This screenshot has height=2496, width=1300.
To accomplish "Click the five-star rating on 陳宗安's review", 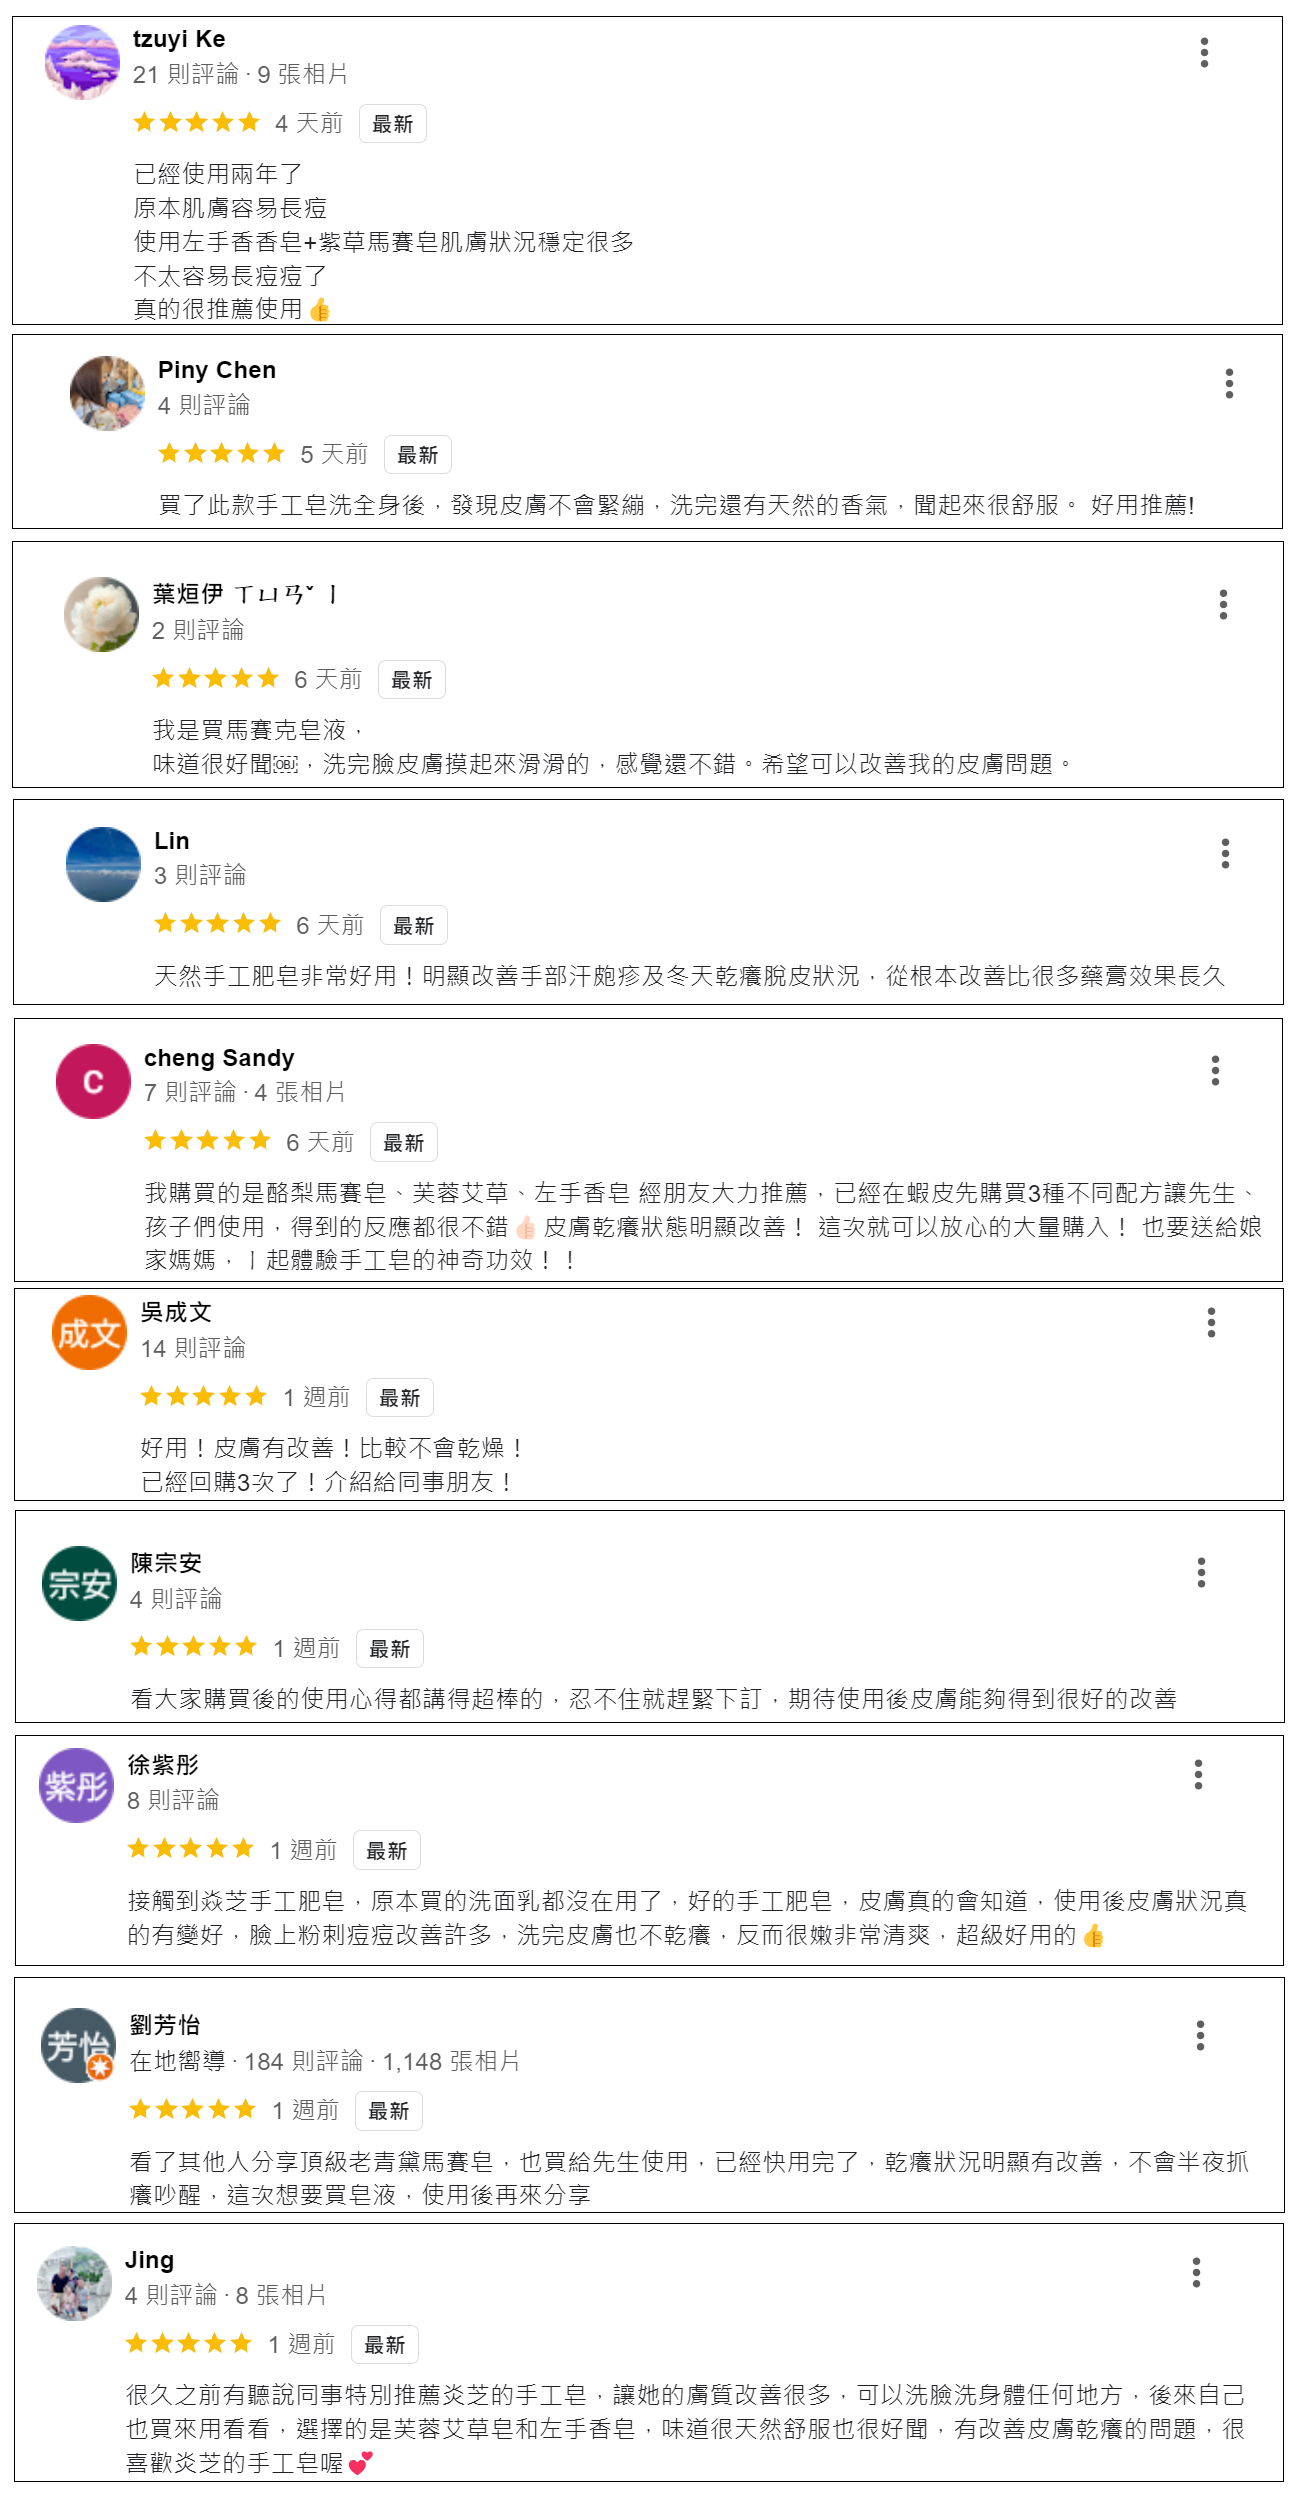I will pos(193,1646).
